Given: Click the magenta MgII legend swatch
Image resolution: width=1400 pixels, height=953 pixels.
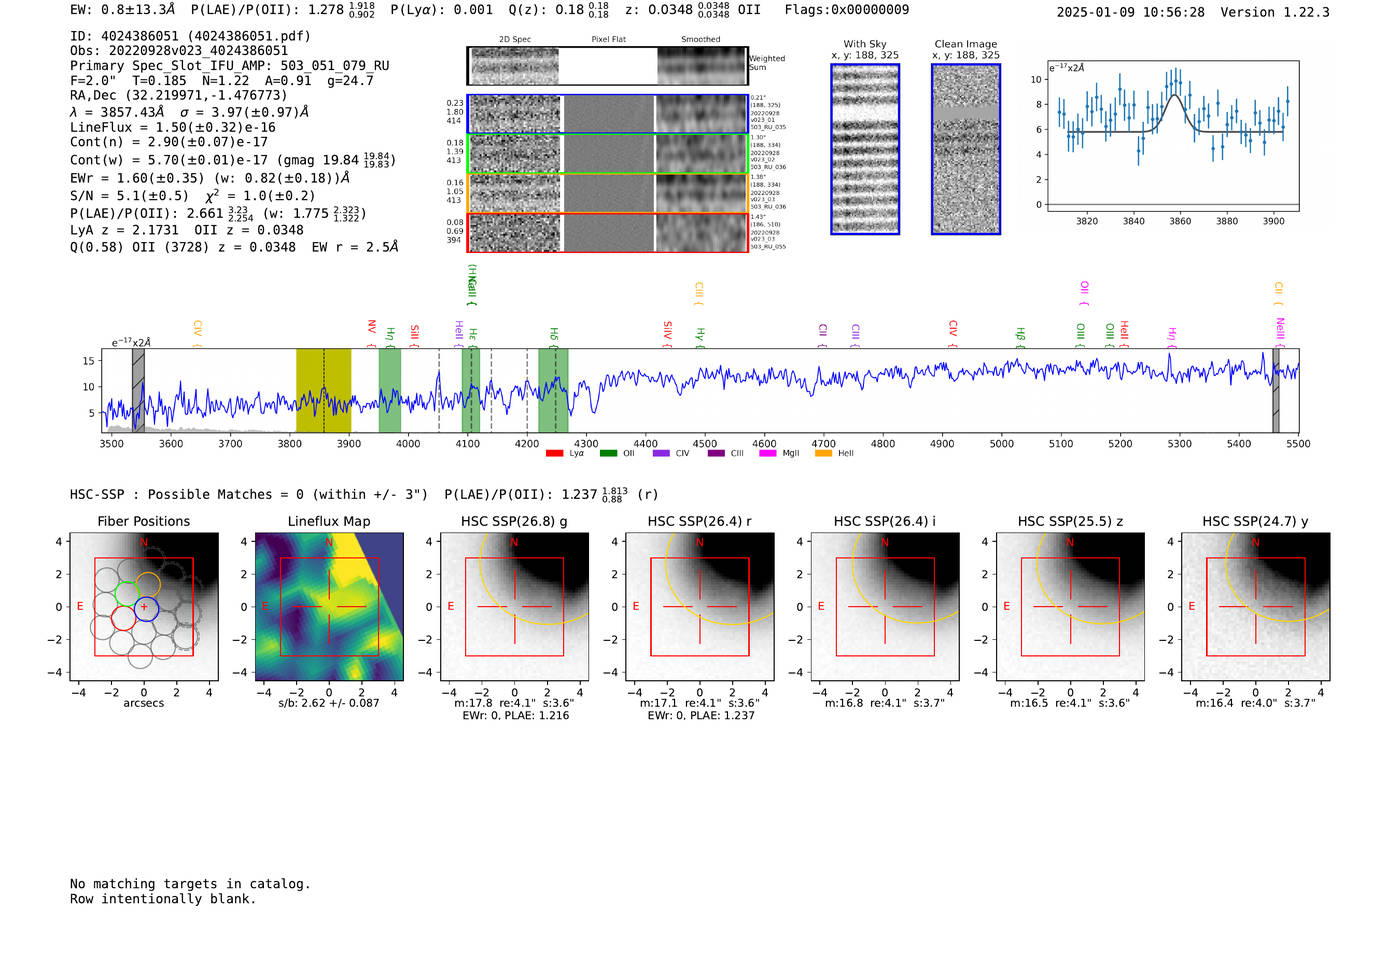Looking at the screenshot, I should [769, 453].
